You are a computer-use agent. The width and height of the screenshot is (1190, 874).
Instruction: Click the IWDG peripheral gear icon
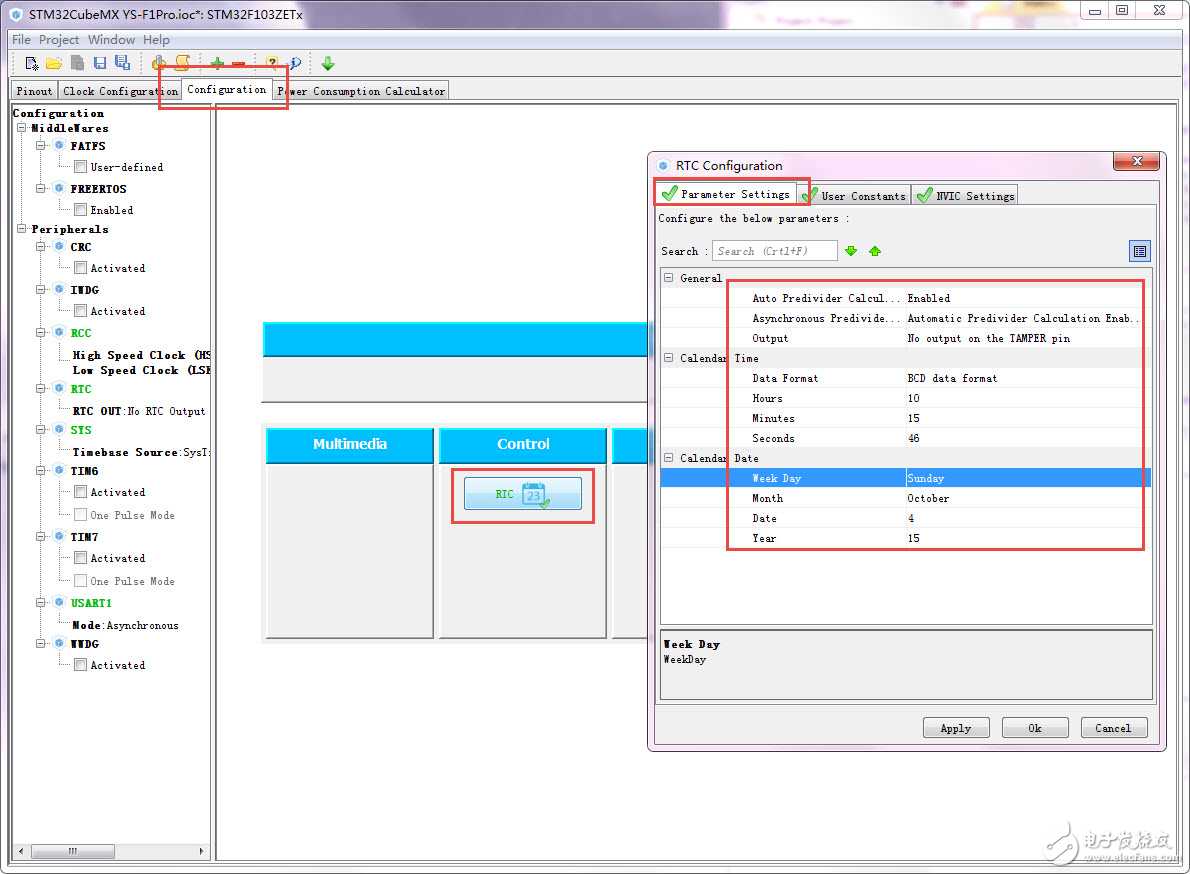(x=59, y=289)
